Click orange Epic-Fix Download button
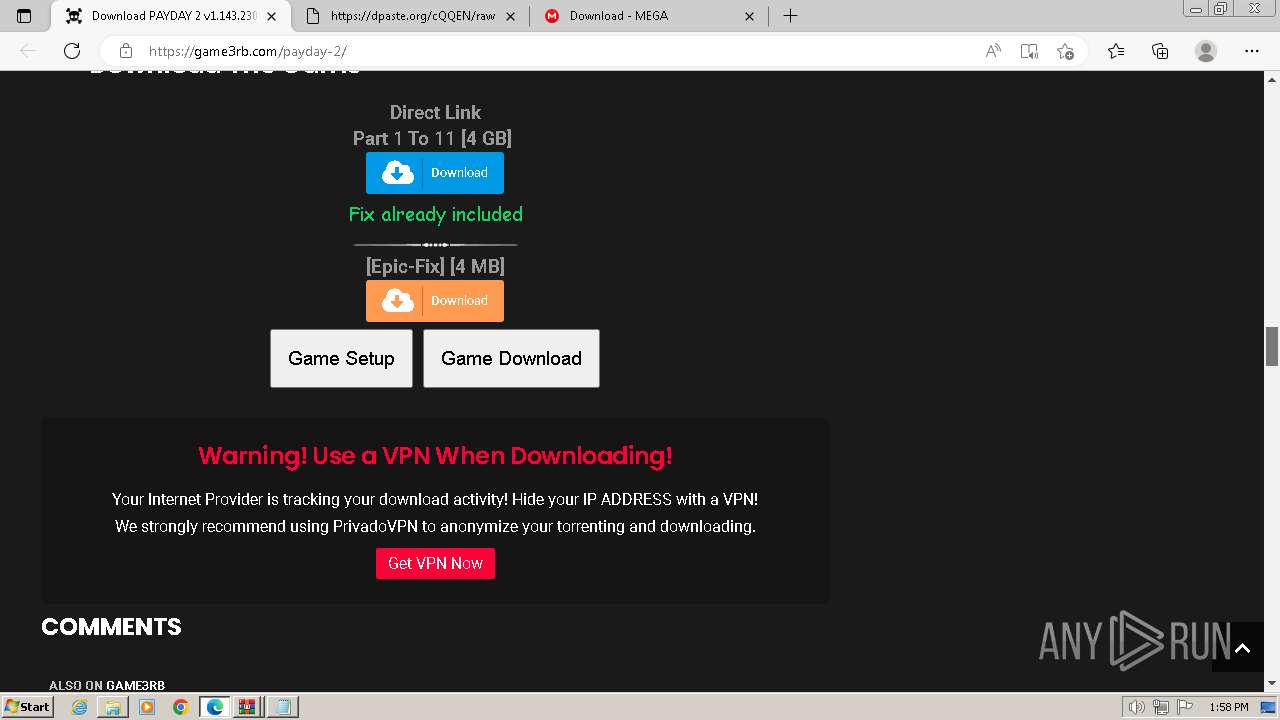This screenshot has height=720, width=1280. click(x=435, y=301)
